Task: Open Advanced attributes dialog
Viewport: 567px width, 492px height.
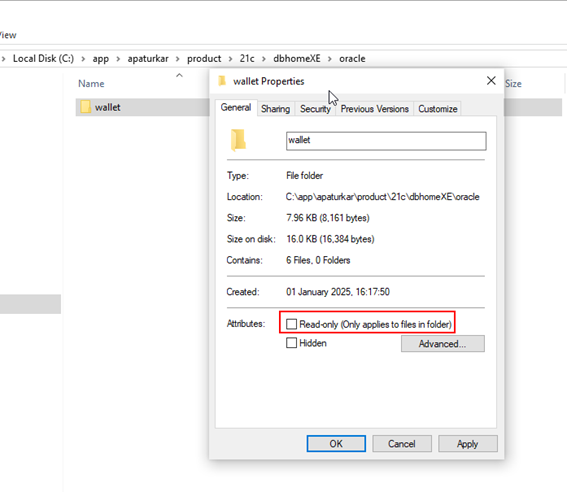Action: [x=443, y=343]
